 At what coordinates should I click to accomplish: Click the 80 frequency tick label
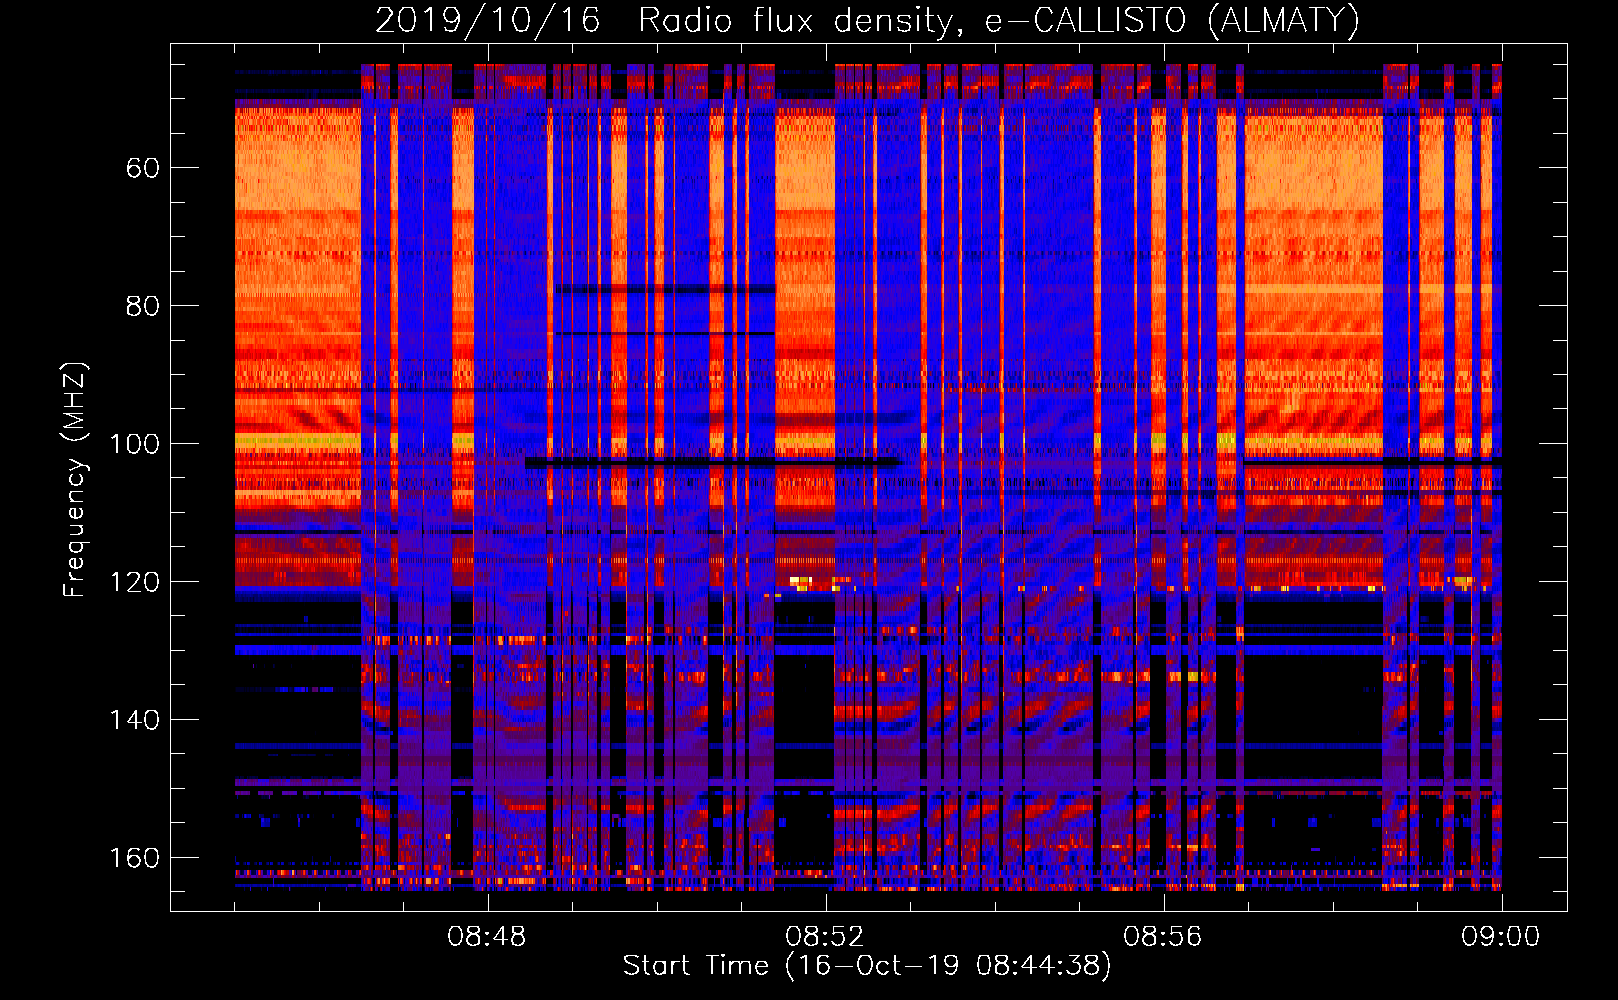[x=143, y=306]
